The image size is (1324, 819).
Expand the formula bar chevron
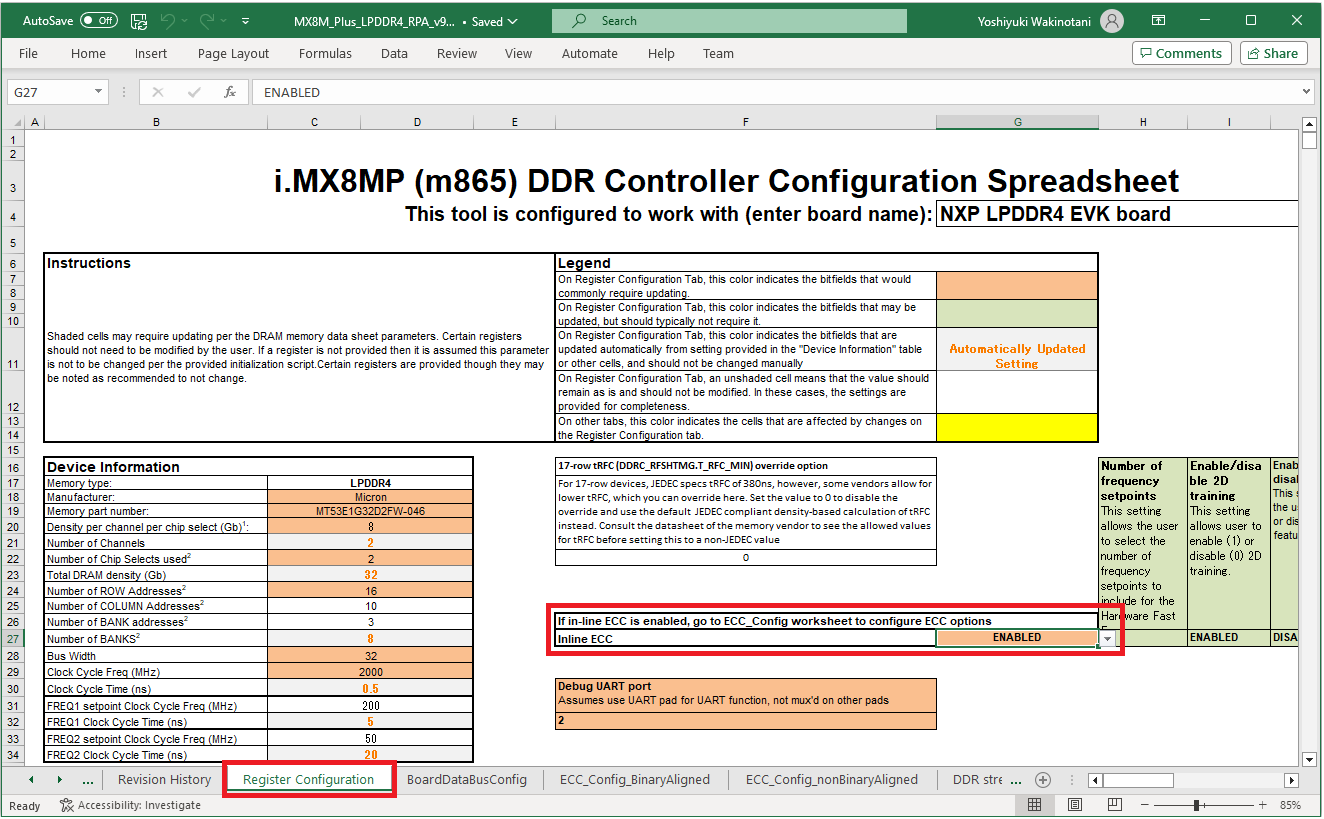1306,92
